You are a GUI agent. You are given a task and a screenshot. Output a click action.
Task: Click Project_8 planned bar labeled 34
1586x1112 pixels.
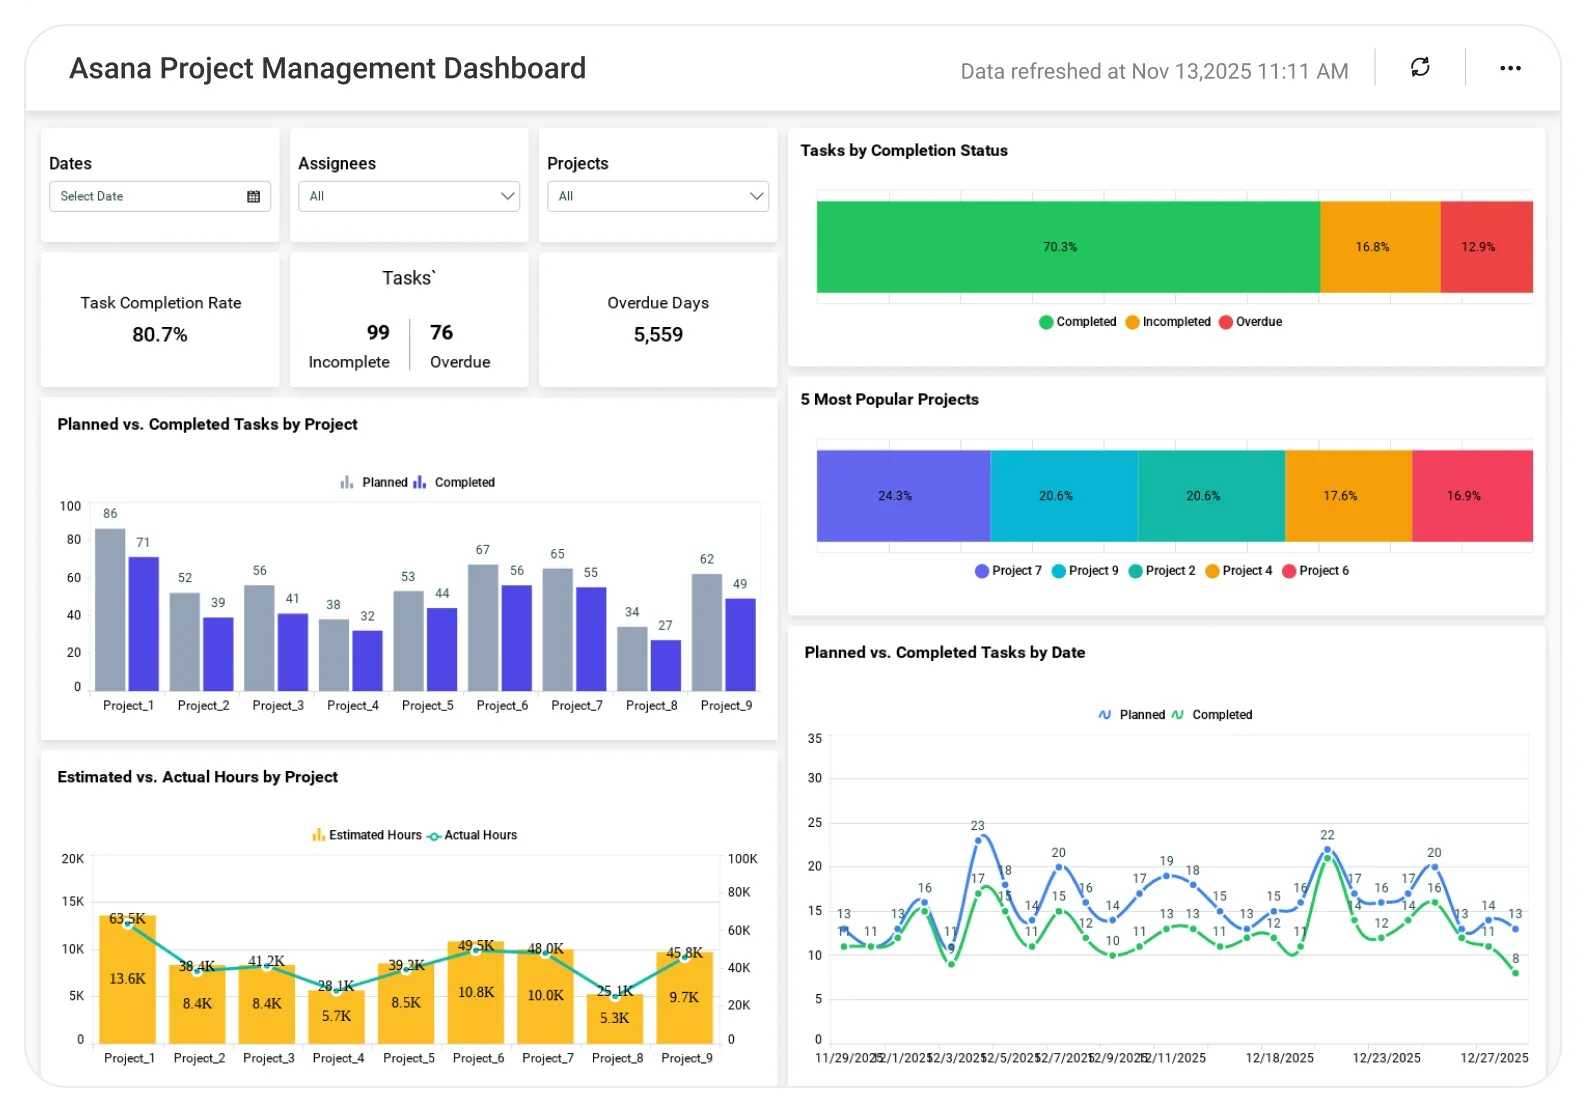pos(632,658)
